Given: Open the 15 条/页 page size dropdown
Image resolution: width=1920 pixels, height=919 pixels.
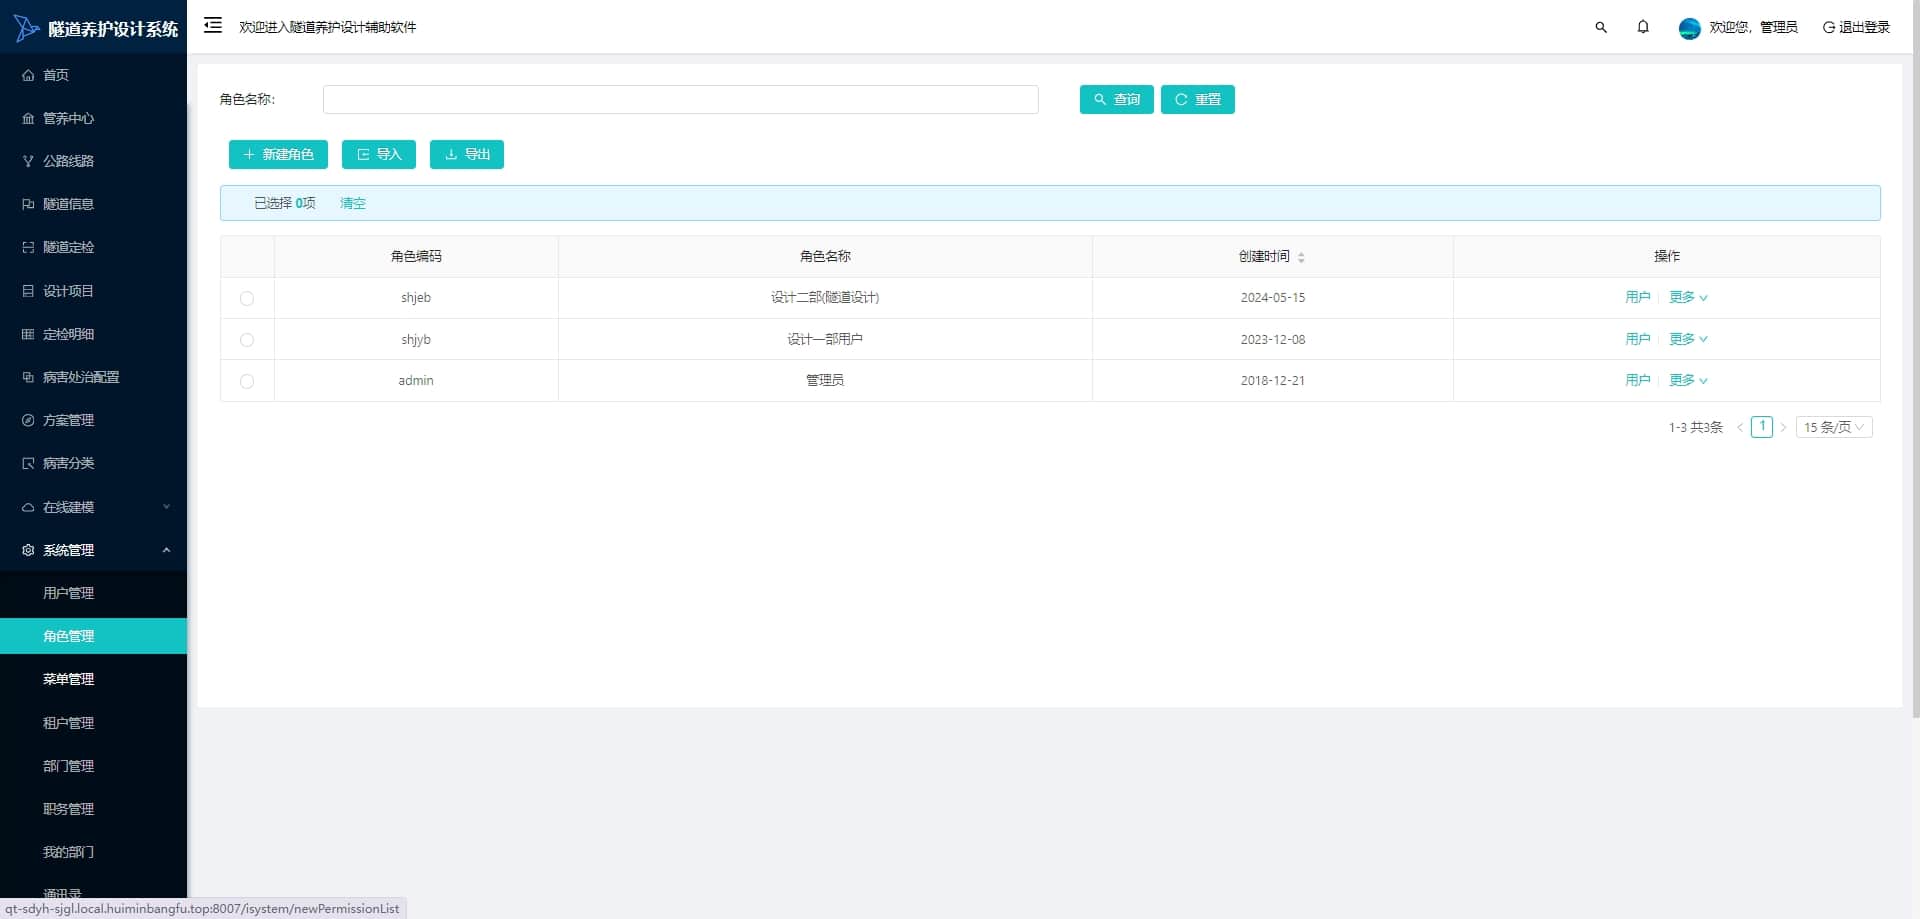Looking at the screenshot, I should pyautogui.click(x=1834, y=427).
